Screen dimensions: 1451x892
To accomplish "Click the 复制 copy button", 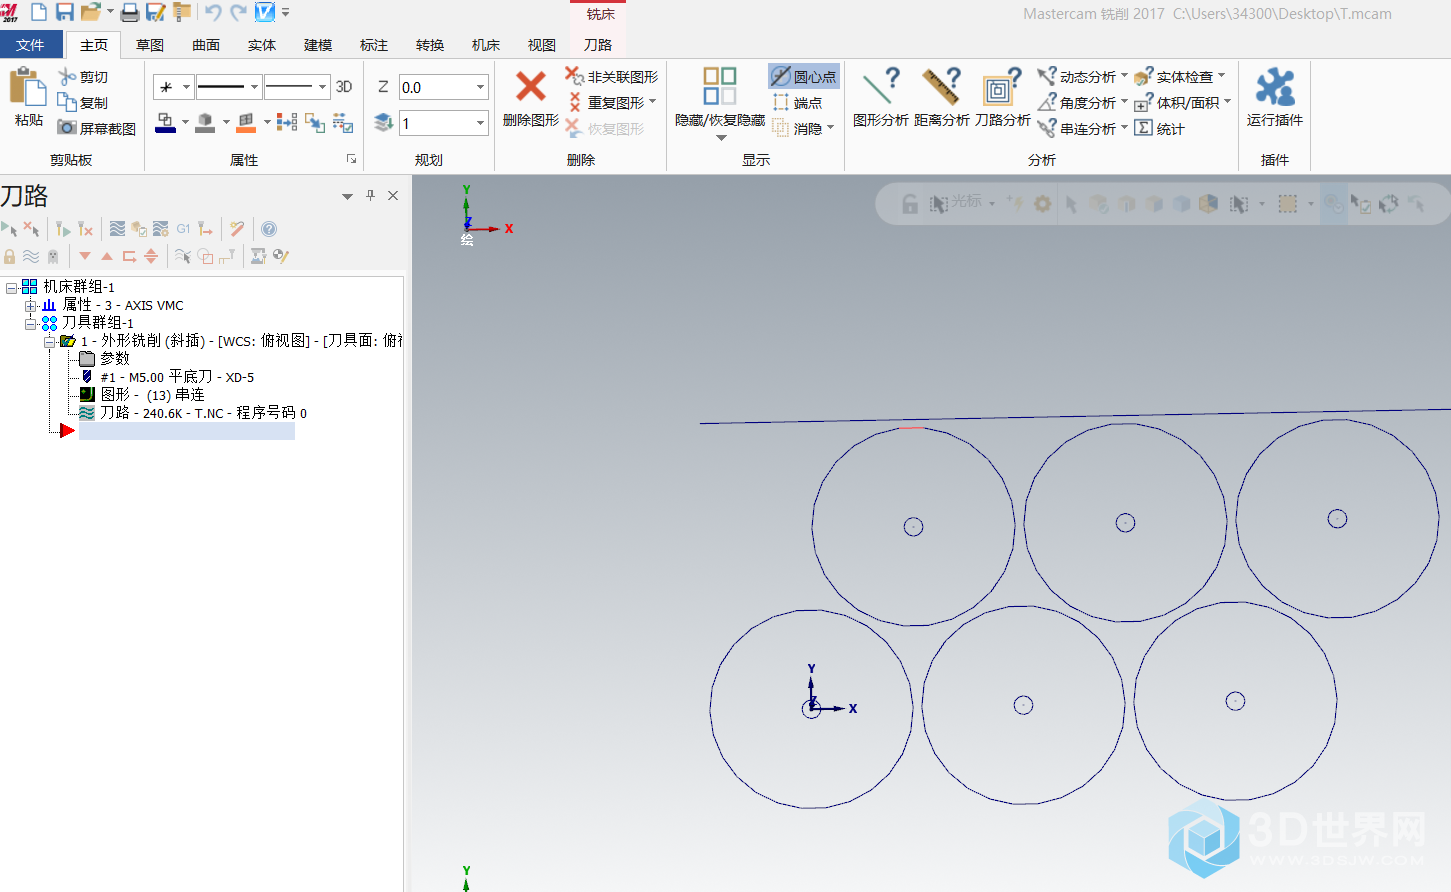I will click(83, 103).
